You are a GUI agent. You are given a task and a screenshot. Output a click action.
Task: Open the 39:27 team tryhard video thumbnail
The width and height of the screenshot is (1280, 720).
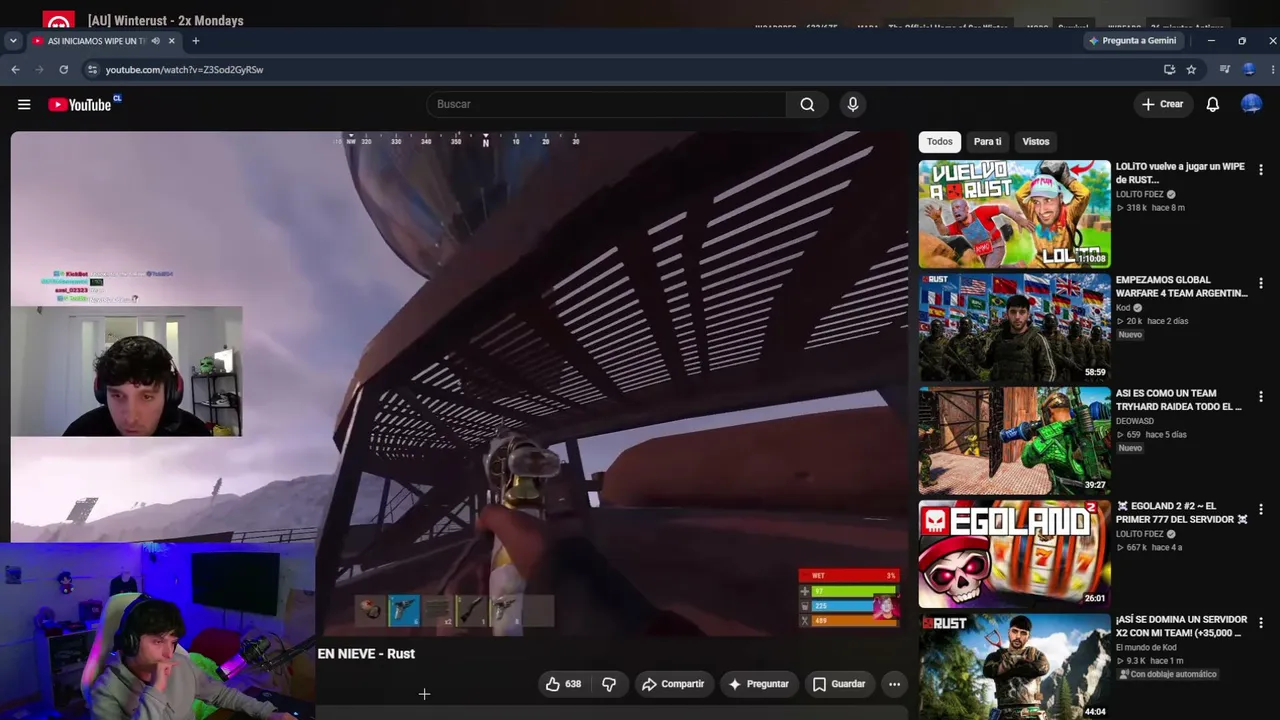click(x=1014, y=441)
